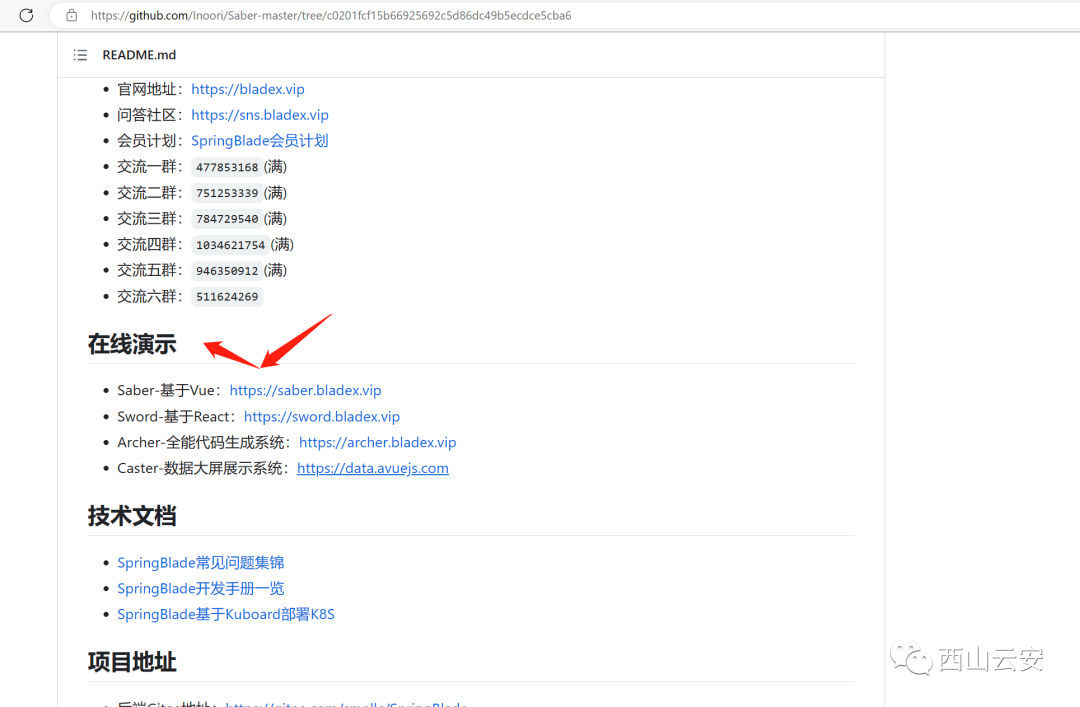The image size is (1080, 707).
Task: Click group number 751253339
Action: 227,193
